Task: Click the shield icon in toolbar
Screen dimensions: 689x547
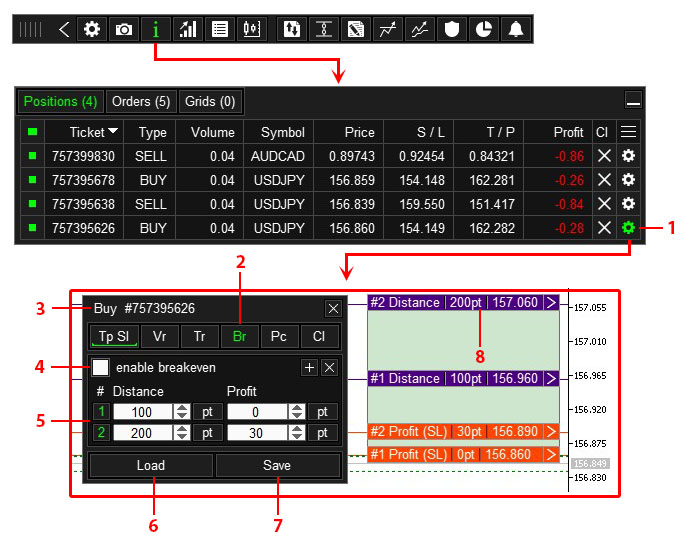Action: tap(452, 29)
